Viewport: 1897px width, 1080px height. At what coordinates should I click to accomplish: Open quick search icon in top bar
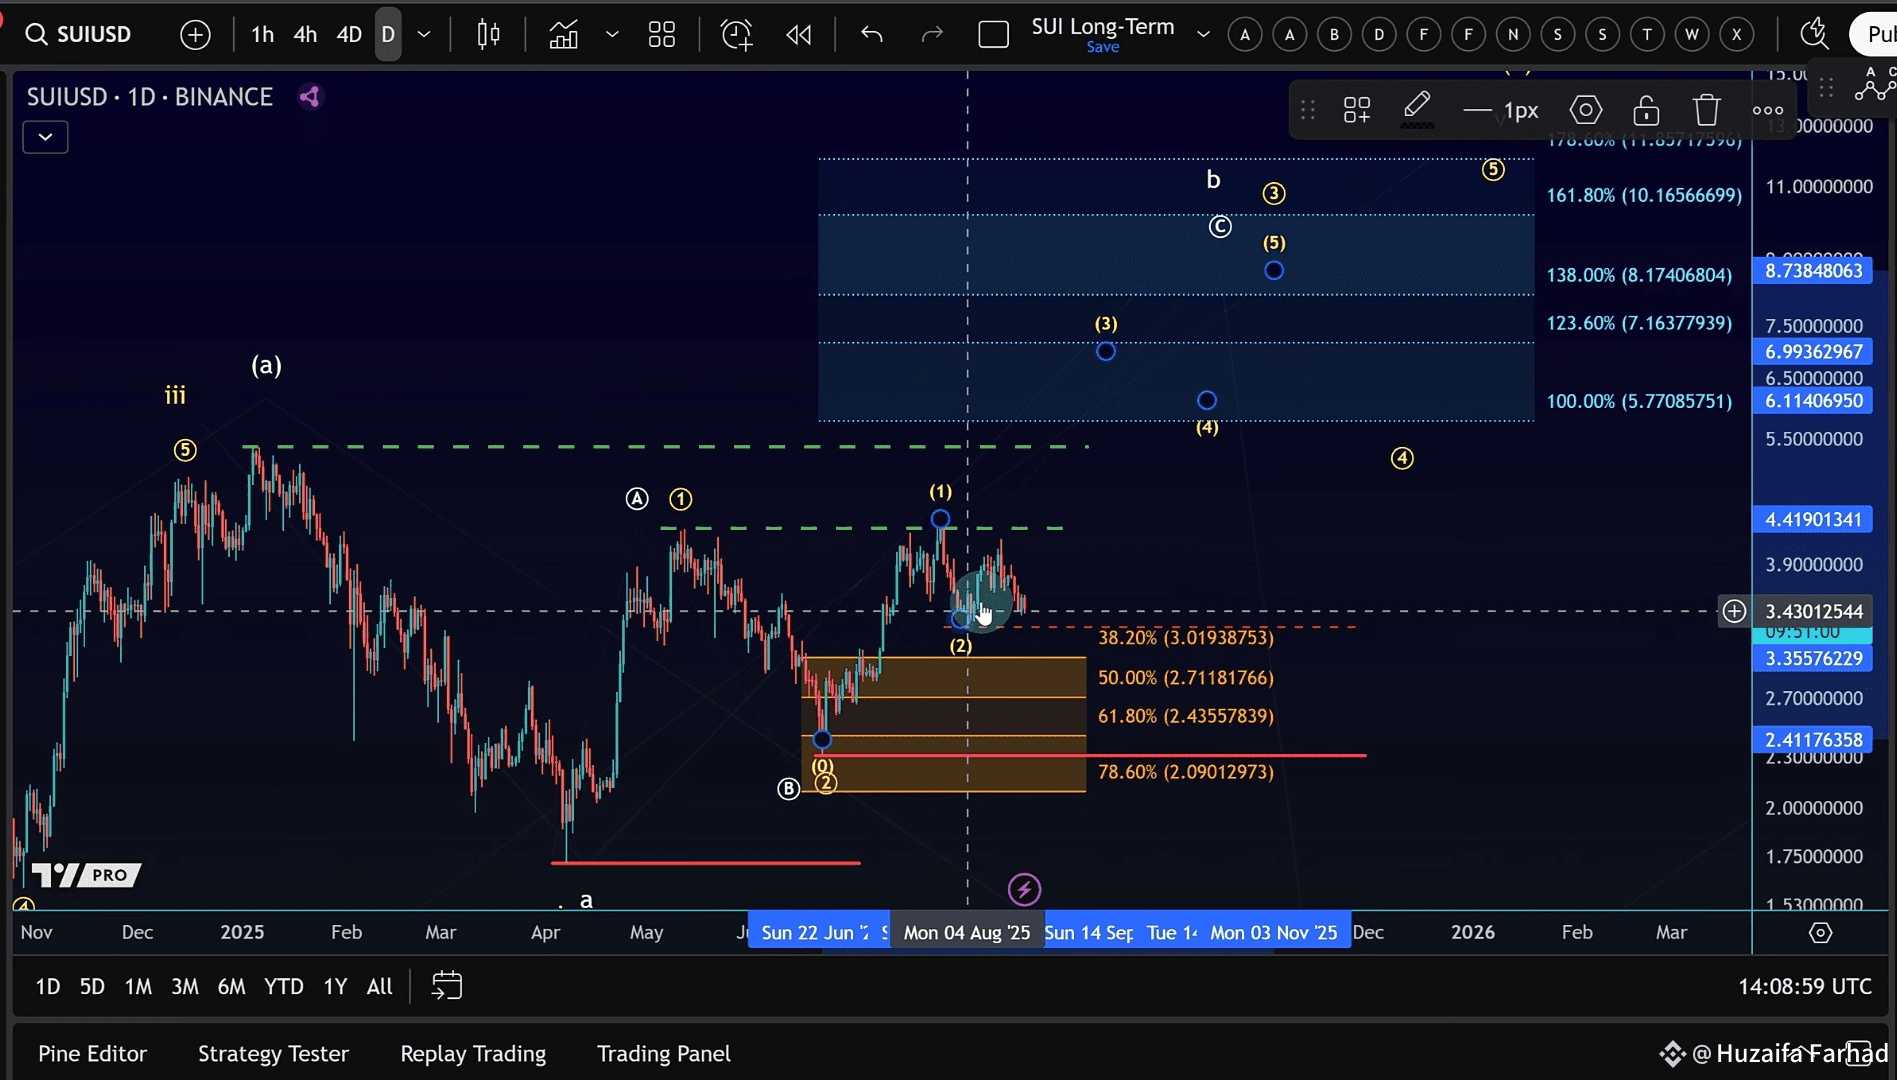1814,35
